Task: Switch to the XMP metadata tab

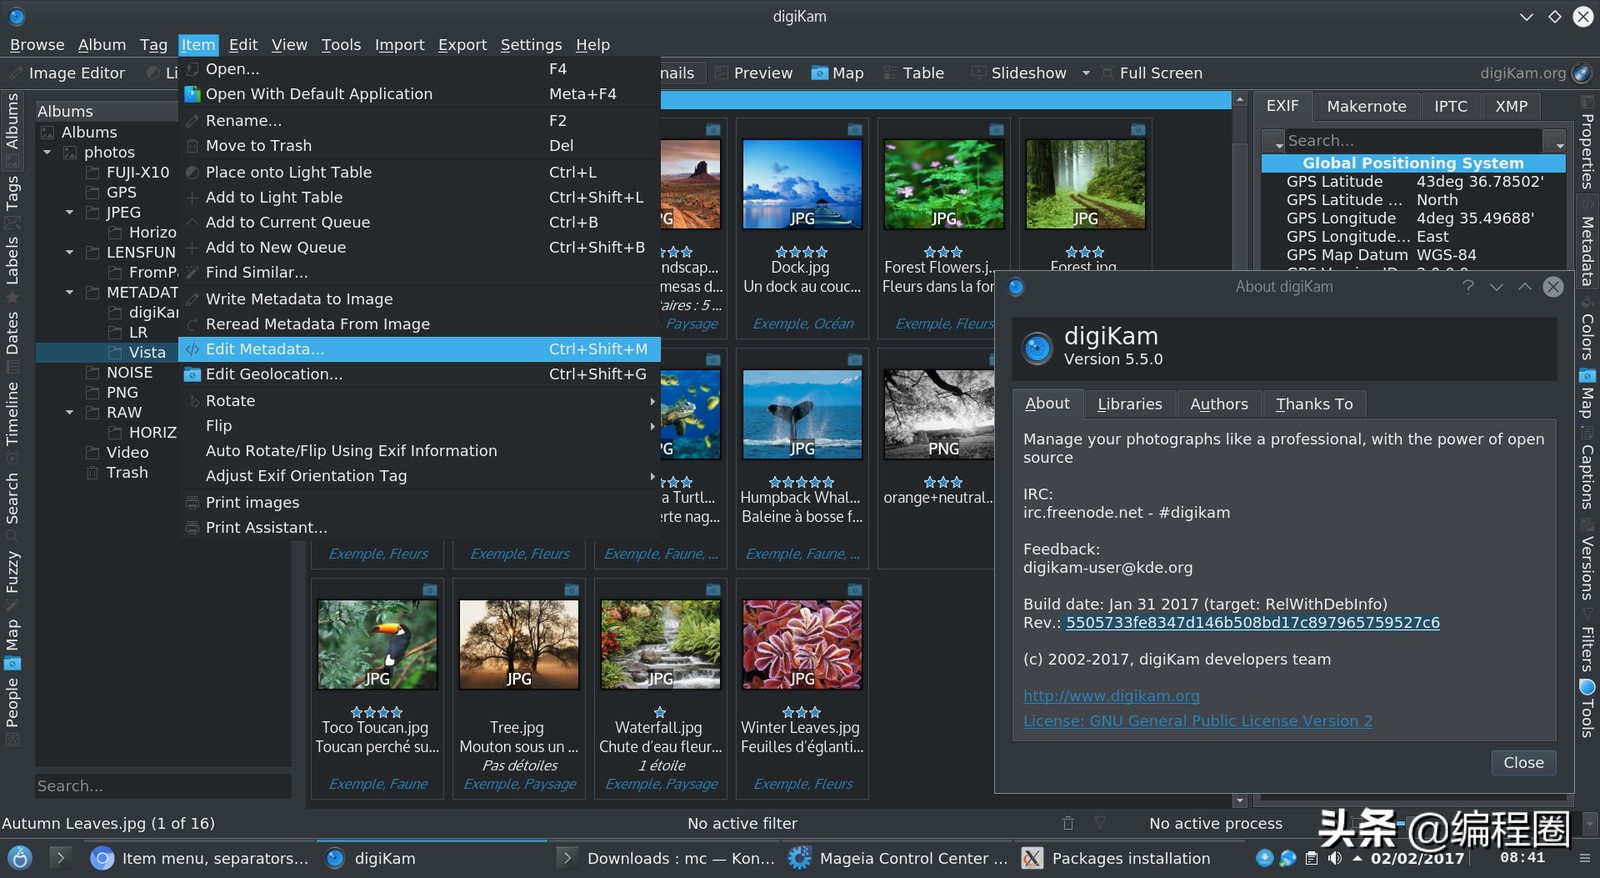Action: click(1511, 106)
